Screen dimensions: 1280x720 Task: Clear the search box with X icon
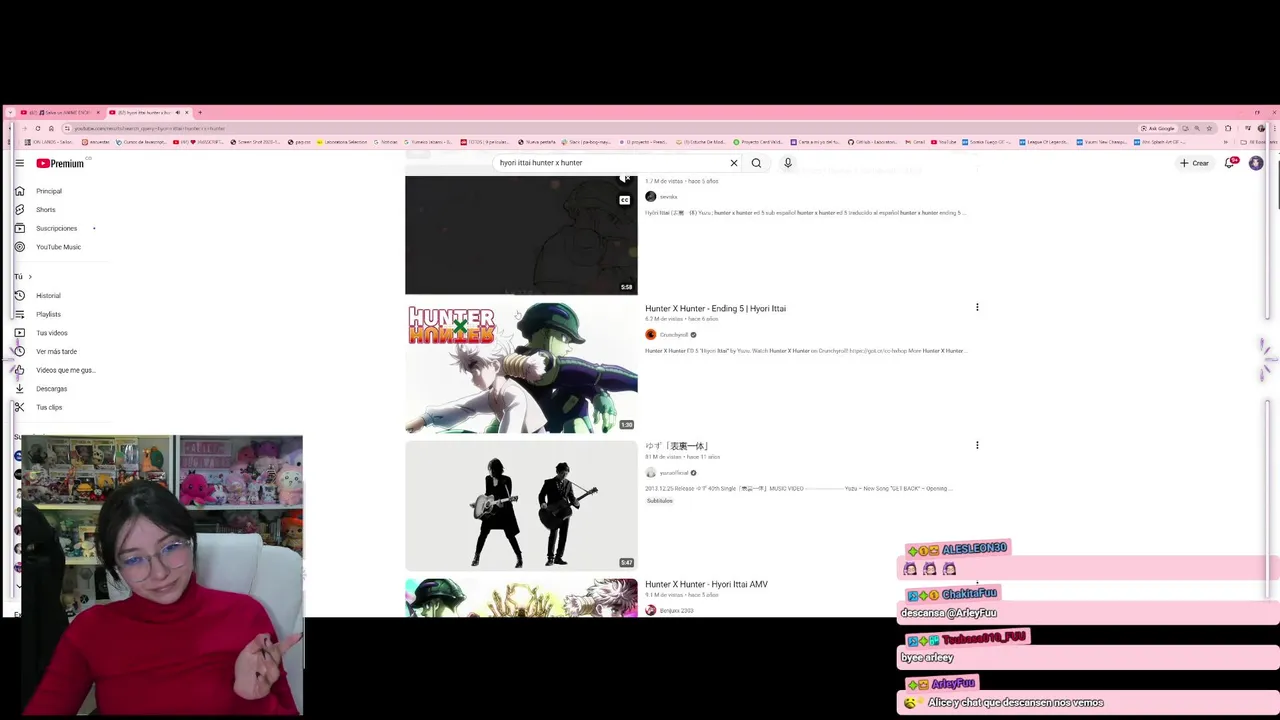point(733,163)
